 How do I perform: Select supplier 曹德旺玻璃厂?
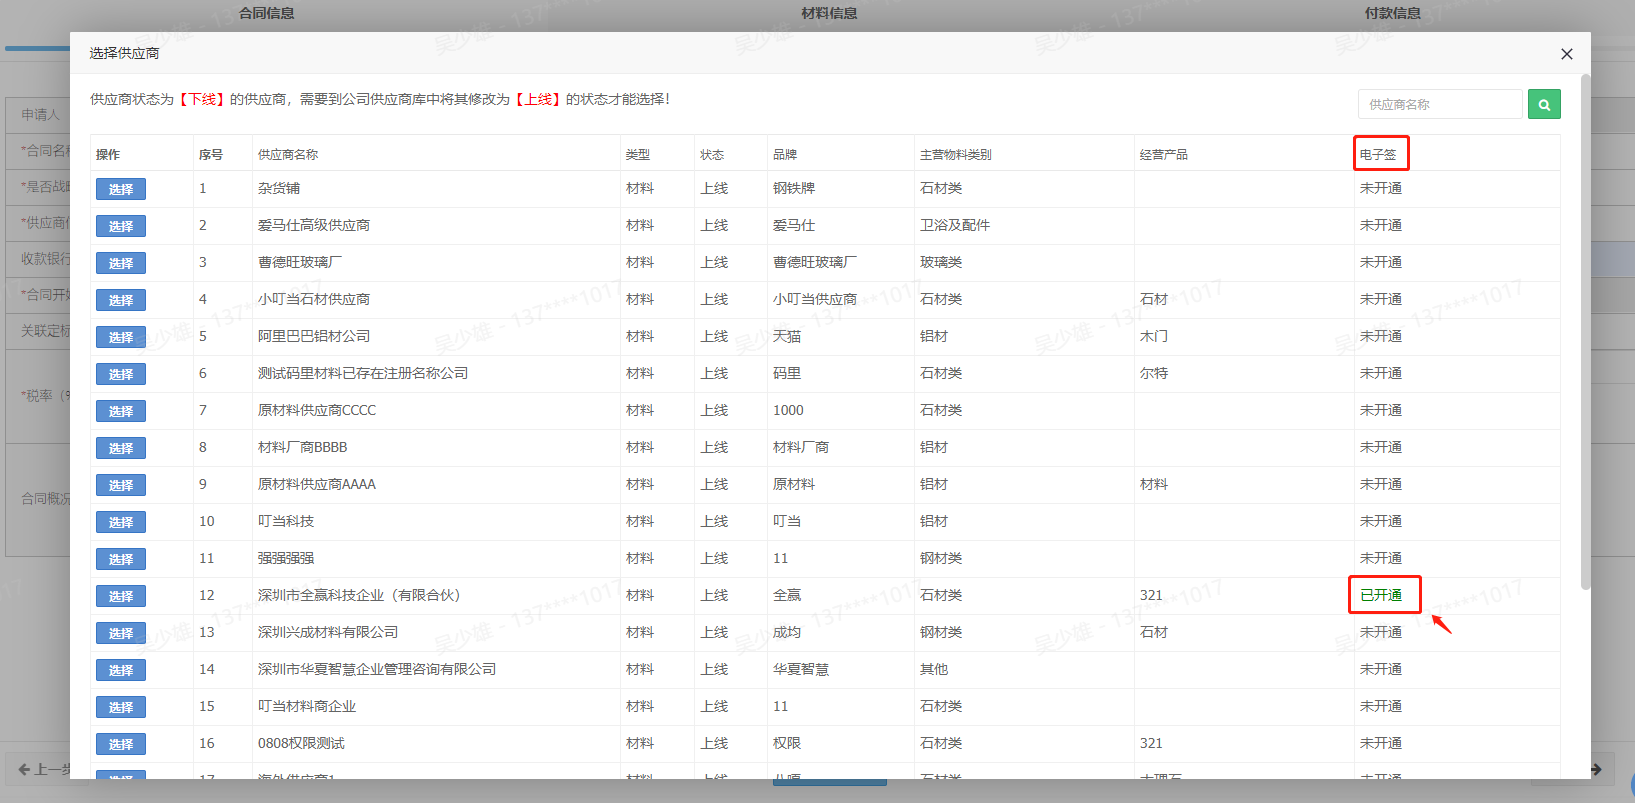pos(121,263)
